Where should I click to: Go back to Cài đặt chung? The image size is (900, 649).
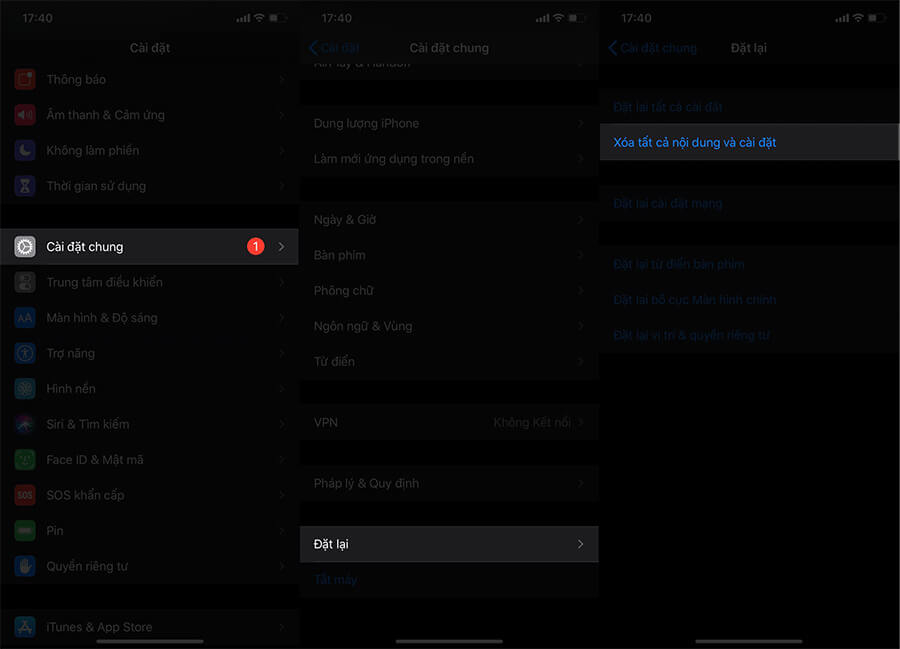tap(653, 48)
